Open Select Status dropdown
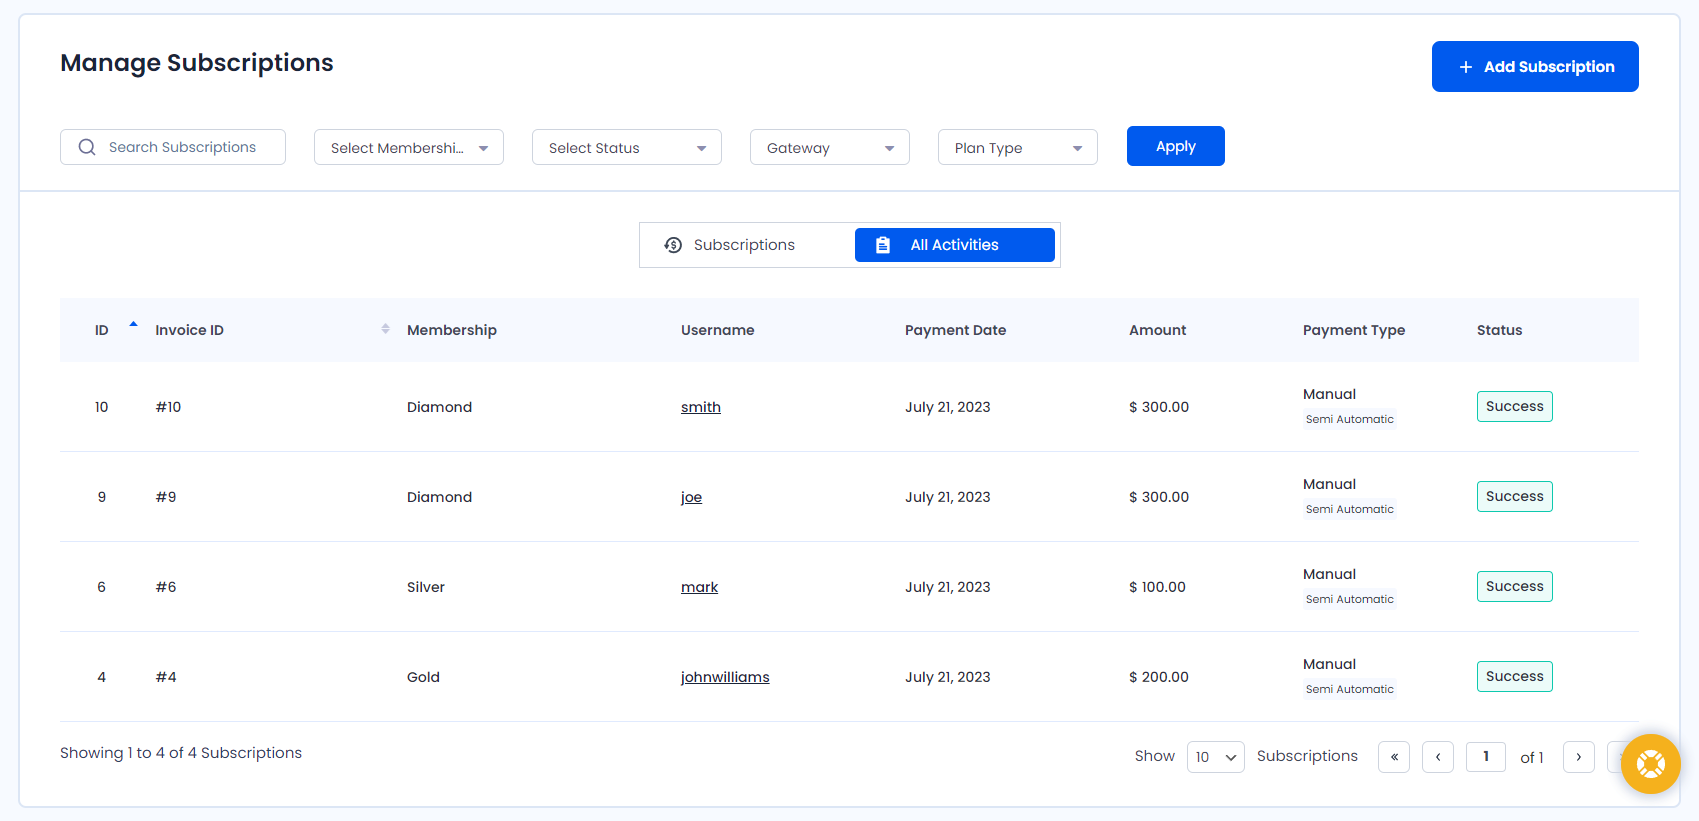Image resolution: width=1699 pixels, height=821 pixels. click(x=627, y=147)
